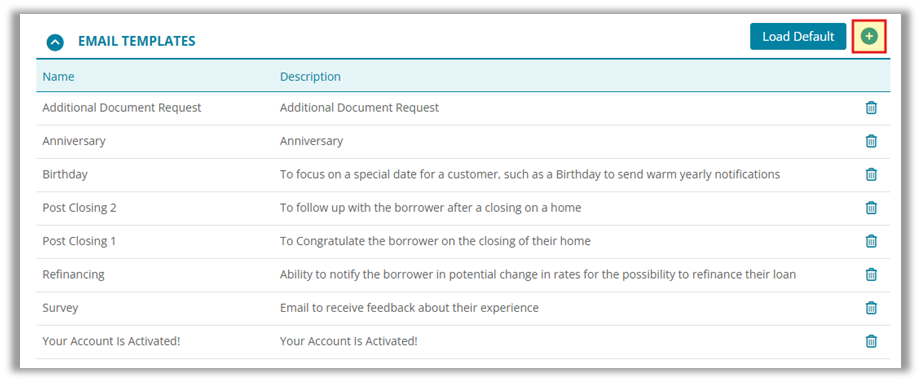Viewport: 921px width, 382px height.
Task: Delete the Anniversary template via trash icon
Action: coord(871,141)
